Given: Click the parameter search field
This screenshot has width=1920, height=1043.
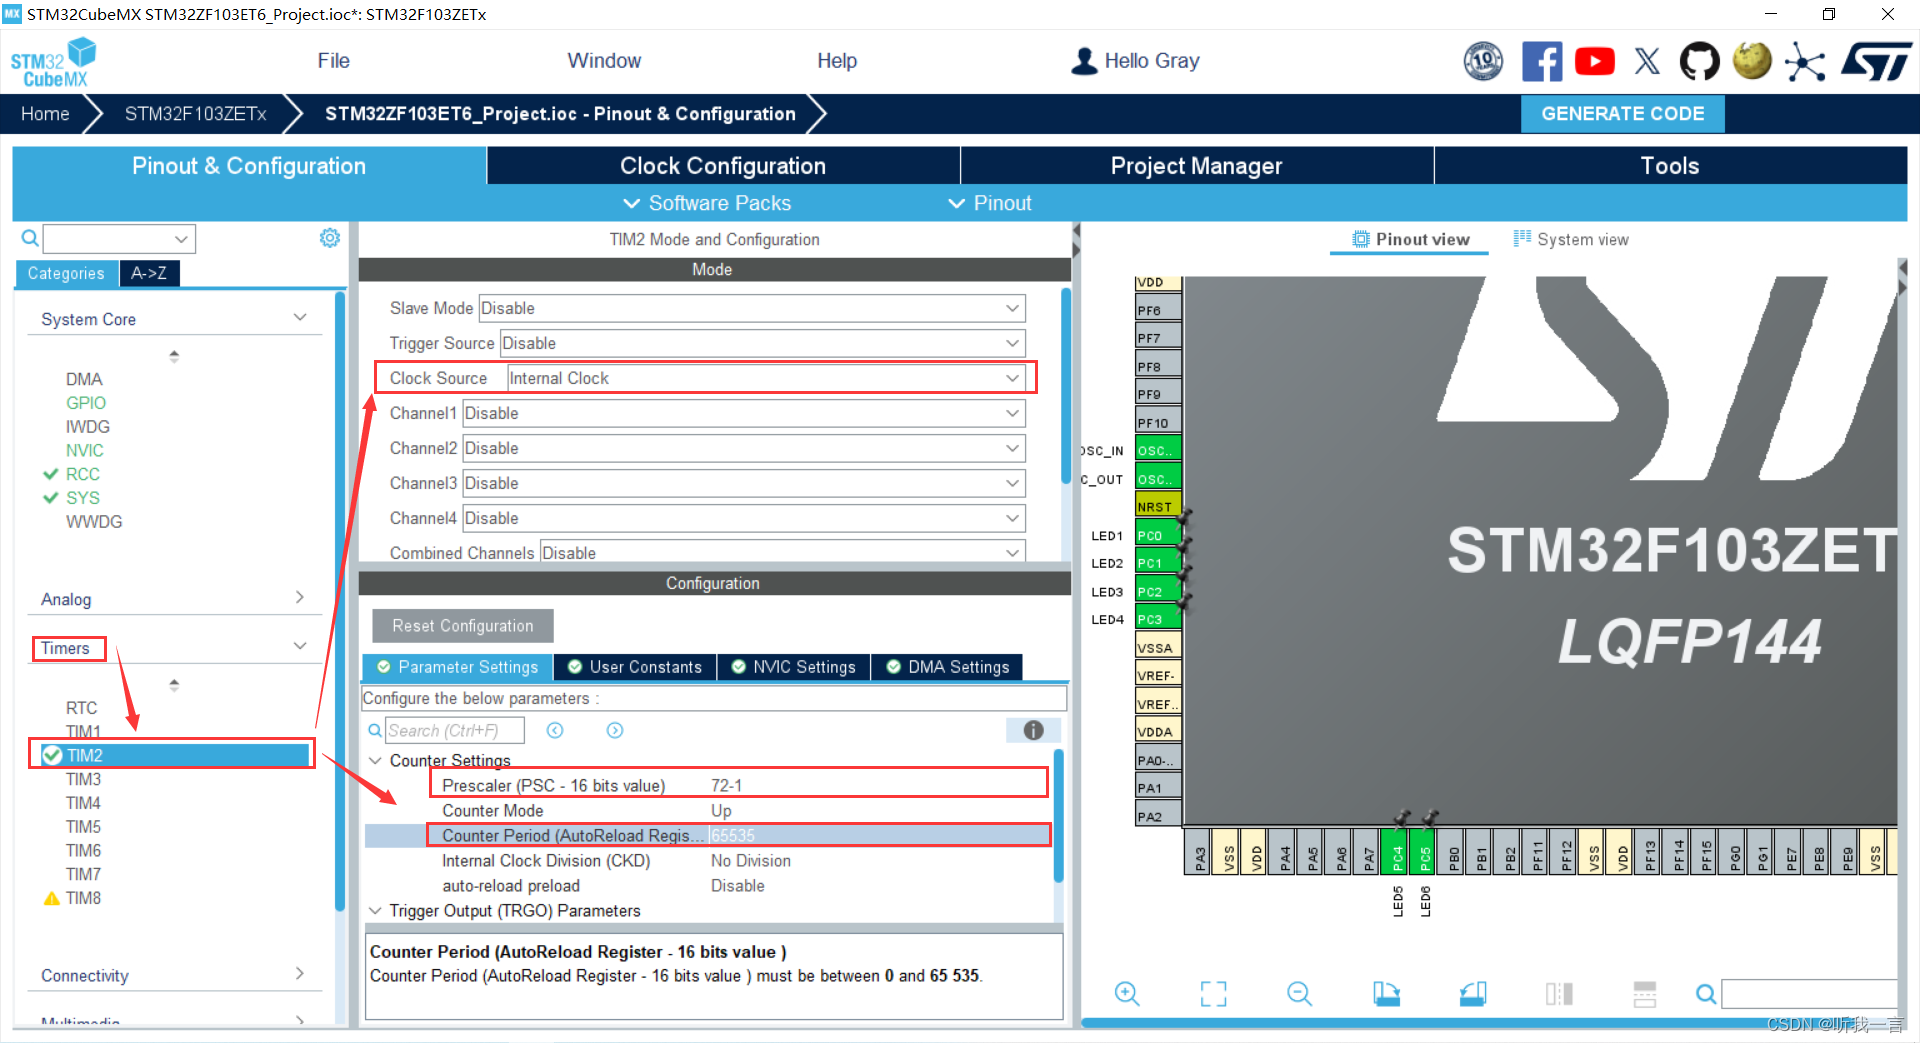Looking at the screenshot, I should (x=454, y=731).
